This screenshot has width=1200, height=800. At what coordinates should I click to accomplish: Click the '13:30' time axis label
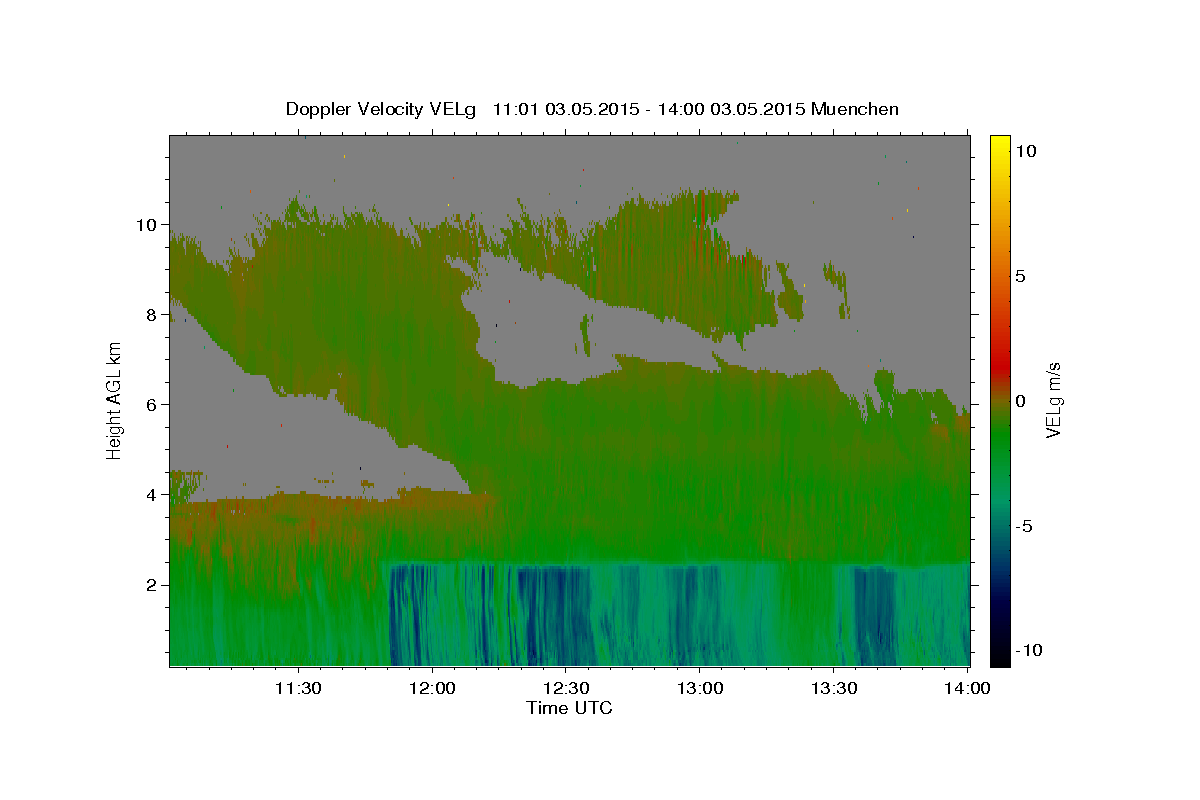click(834, 688)
